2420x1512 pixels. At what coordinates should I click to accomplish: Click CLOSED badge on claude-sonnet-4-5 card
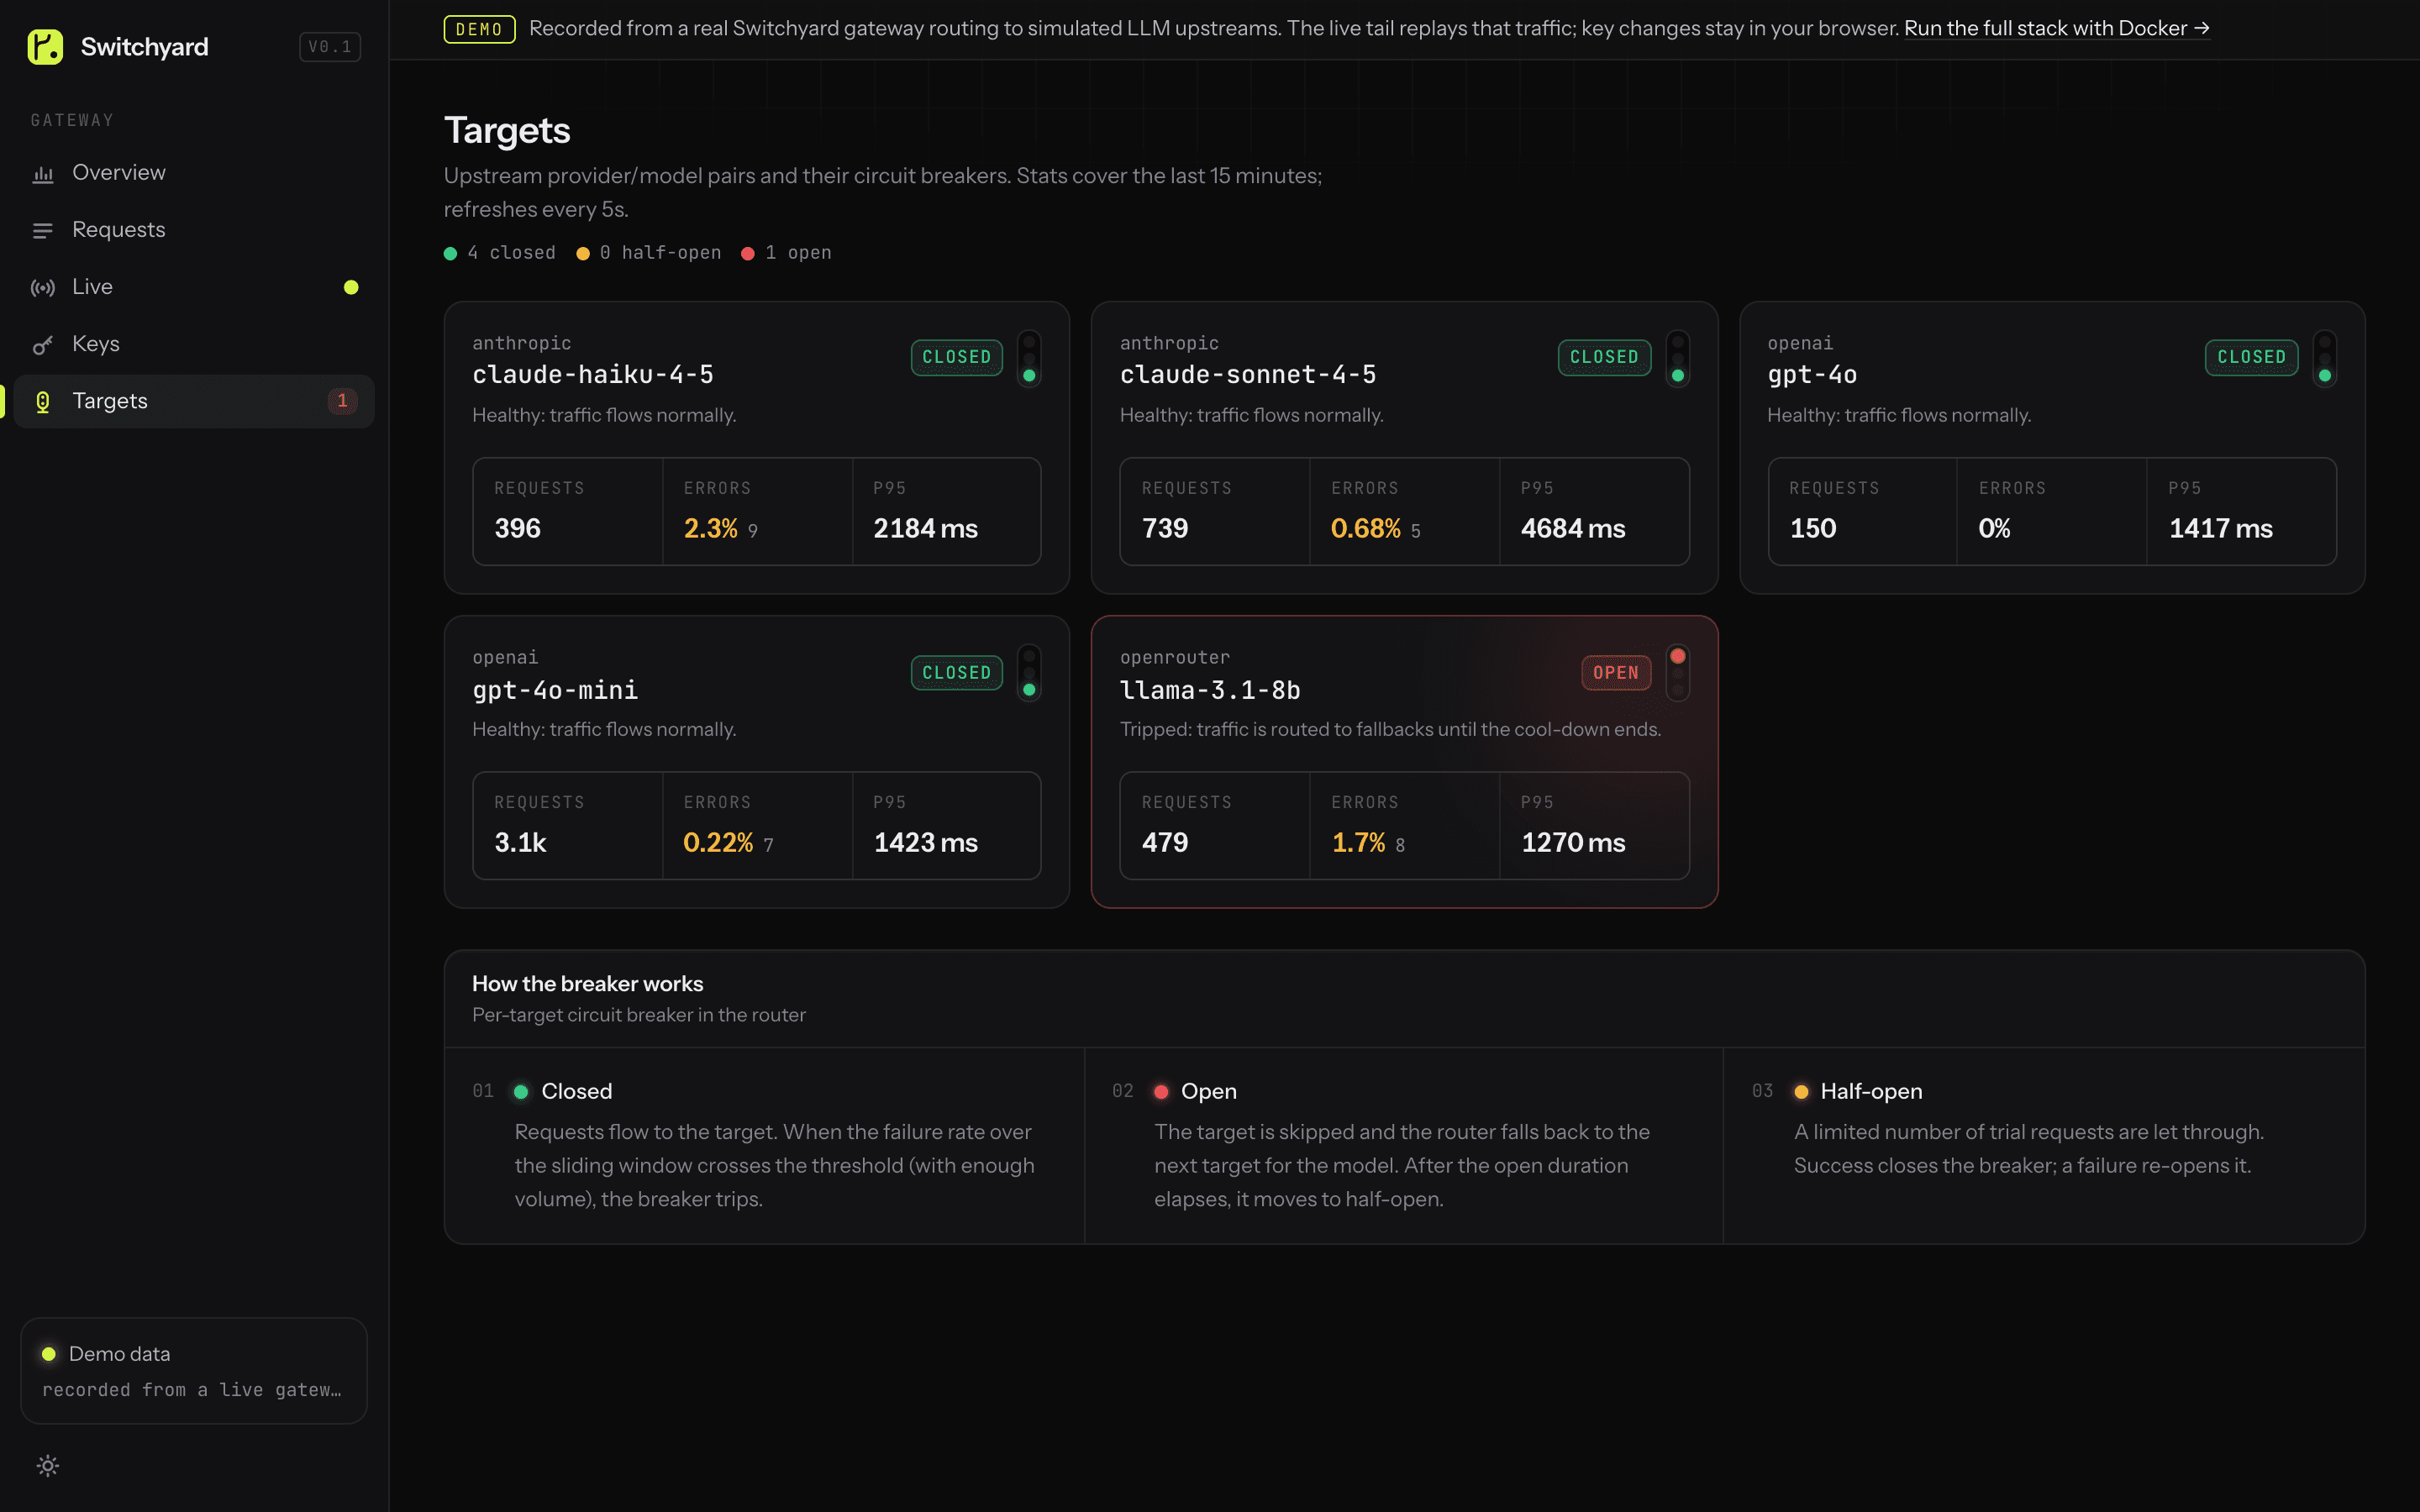[1604, 358]
